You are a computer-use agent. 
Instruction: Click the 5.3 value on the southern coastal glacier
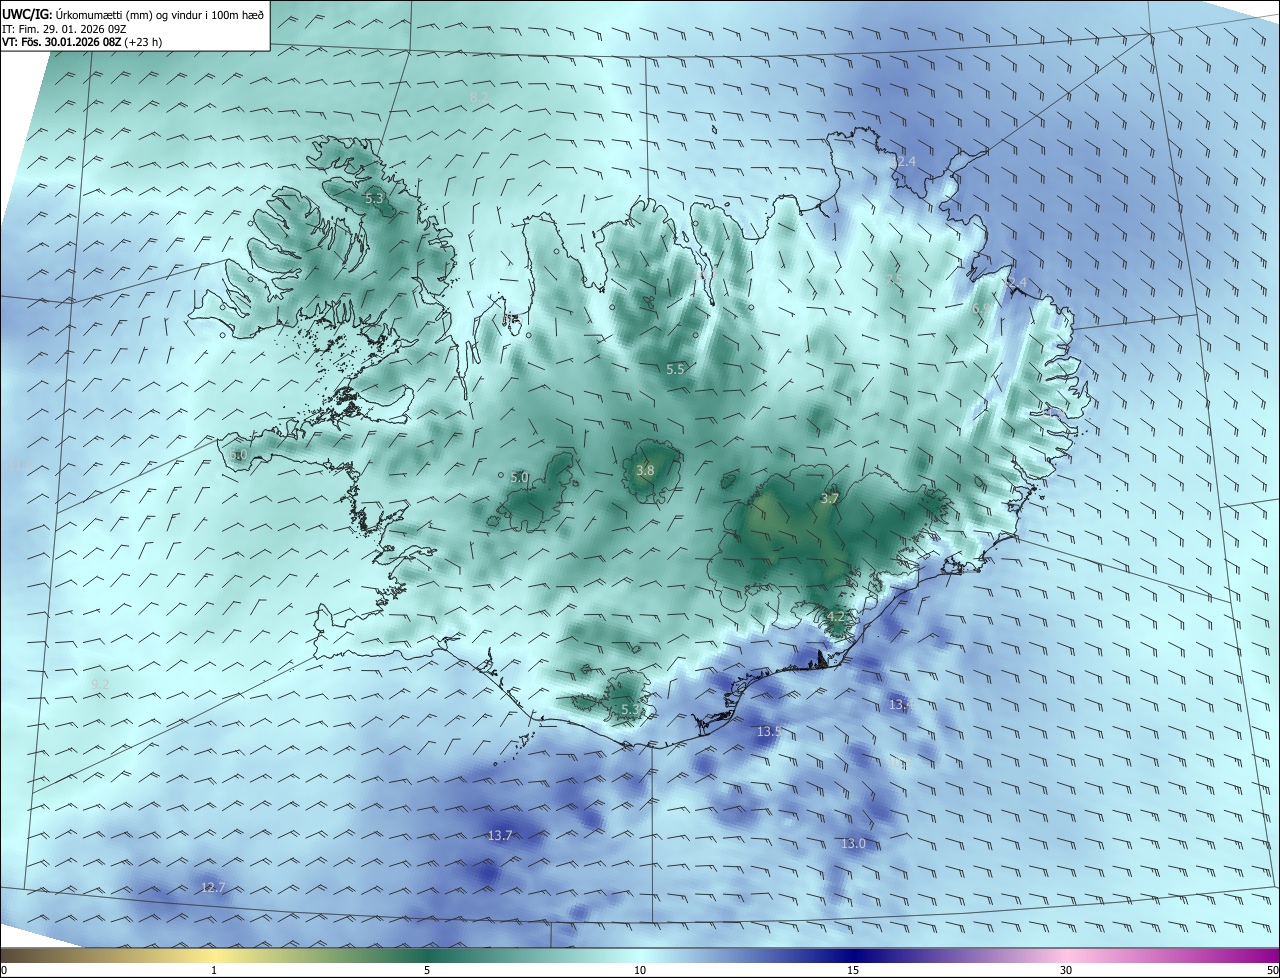coord(630,710)
